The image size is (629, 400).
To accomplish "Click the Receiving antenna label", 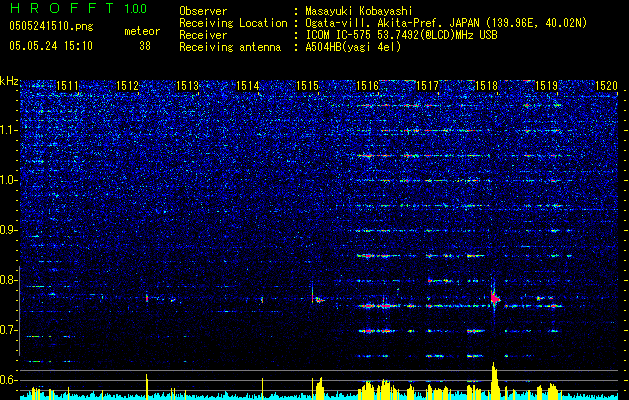I will tap(230, 47).
